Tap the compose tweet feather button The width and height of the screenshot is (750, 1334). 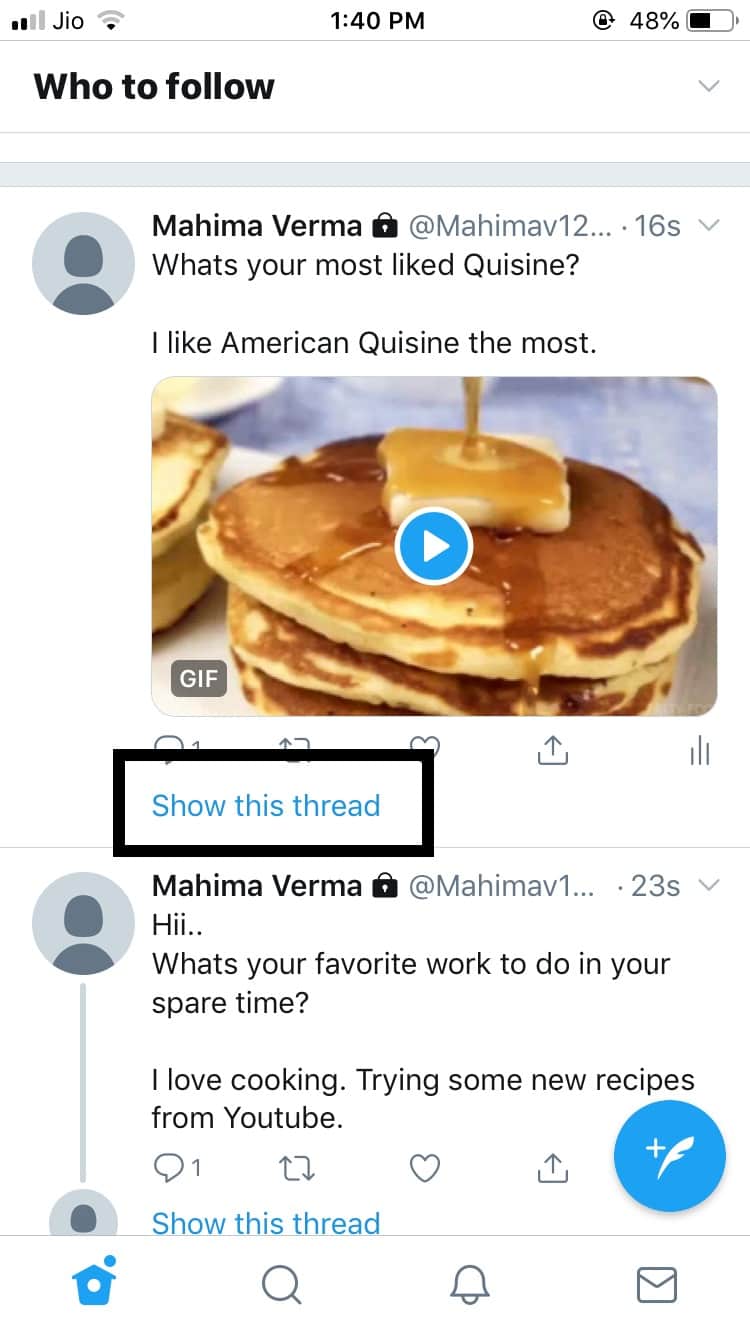(669, 1156)
